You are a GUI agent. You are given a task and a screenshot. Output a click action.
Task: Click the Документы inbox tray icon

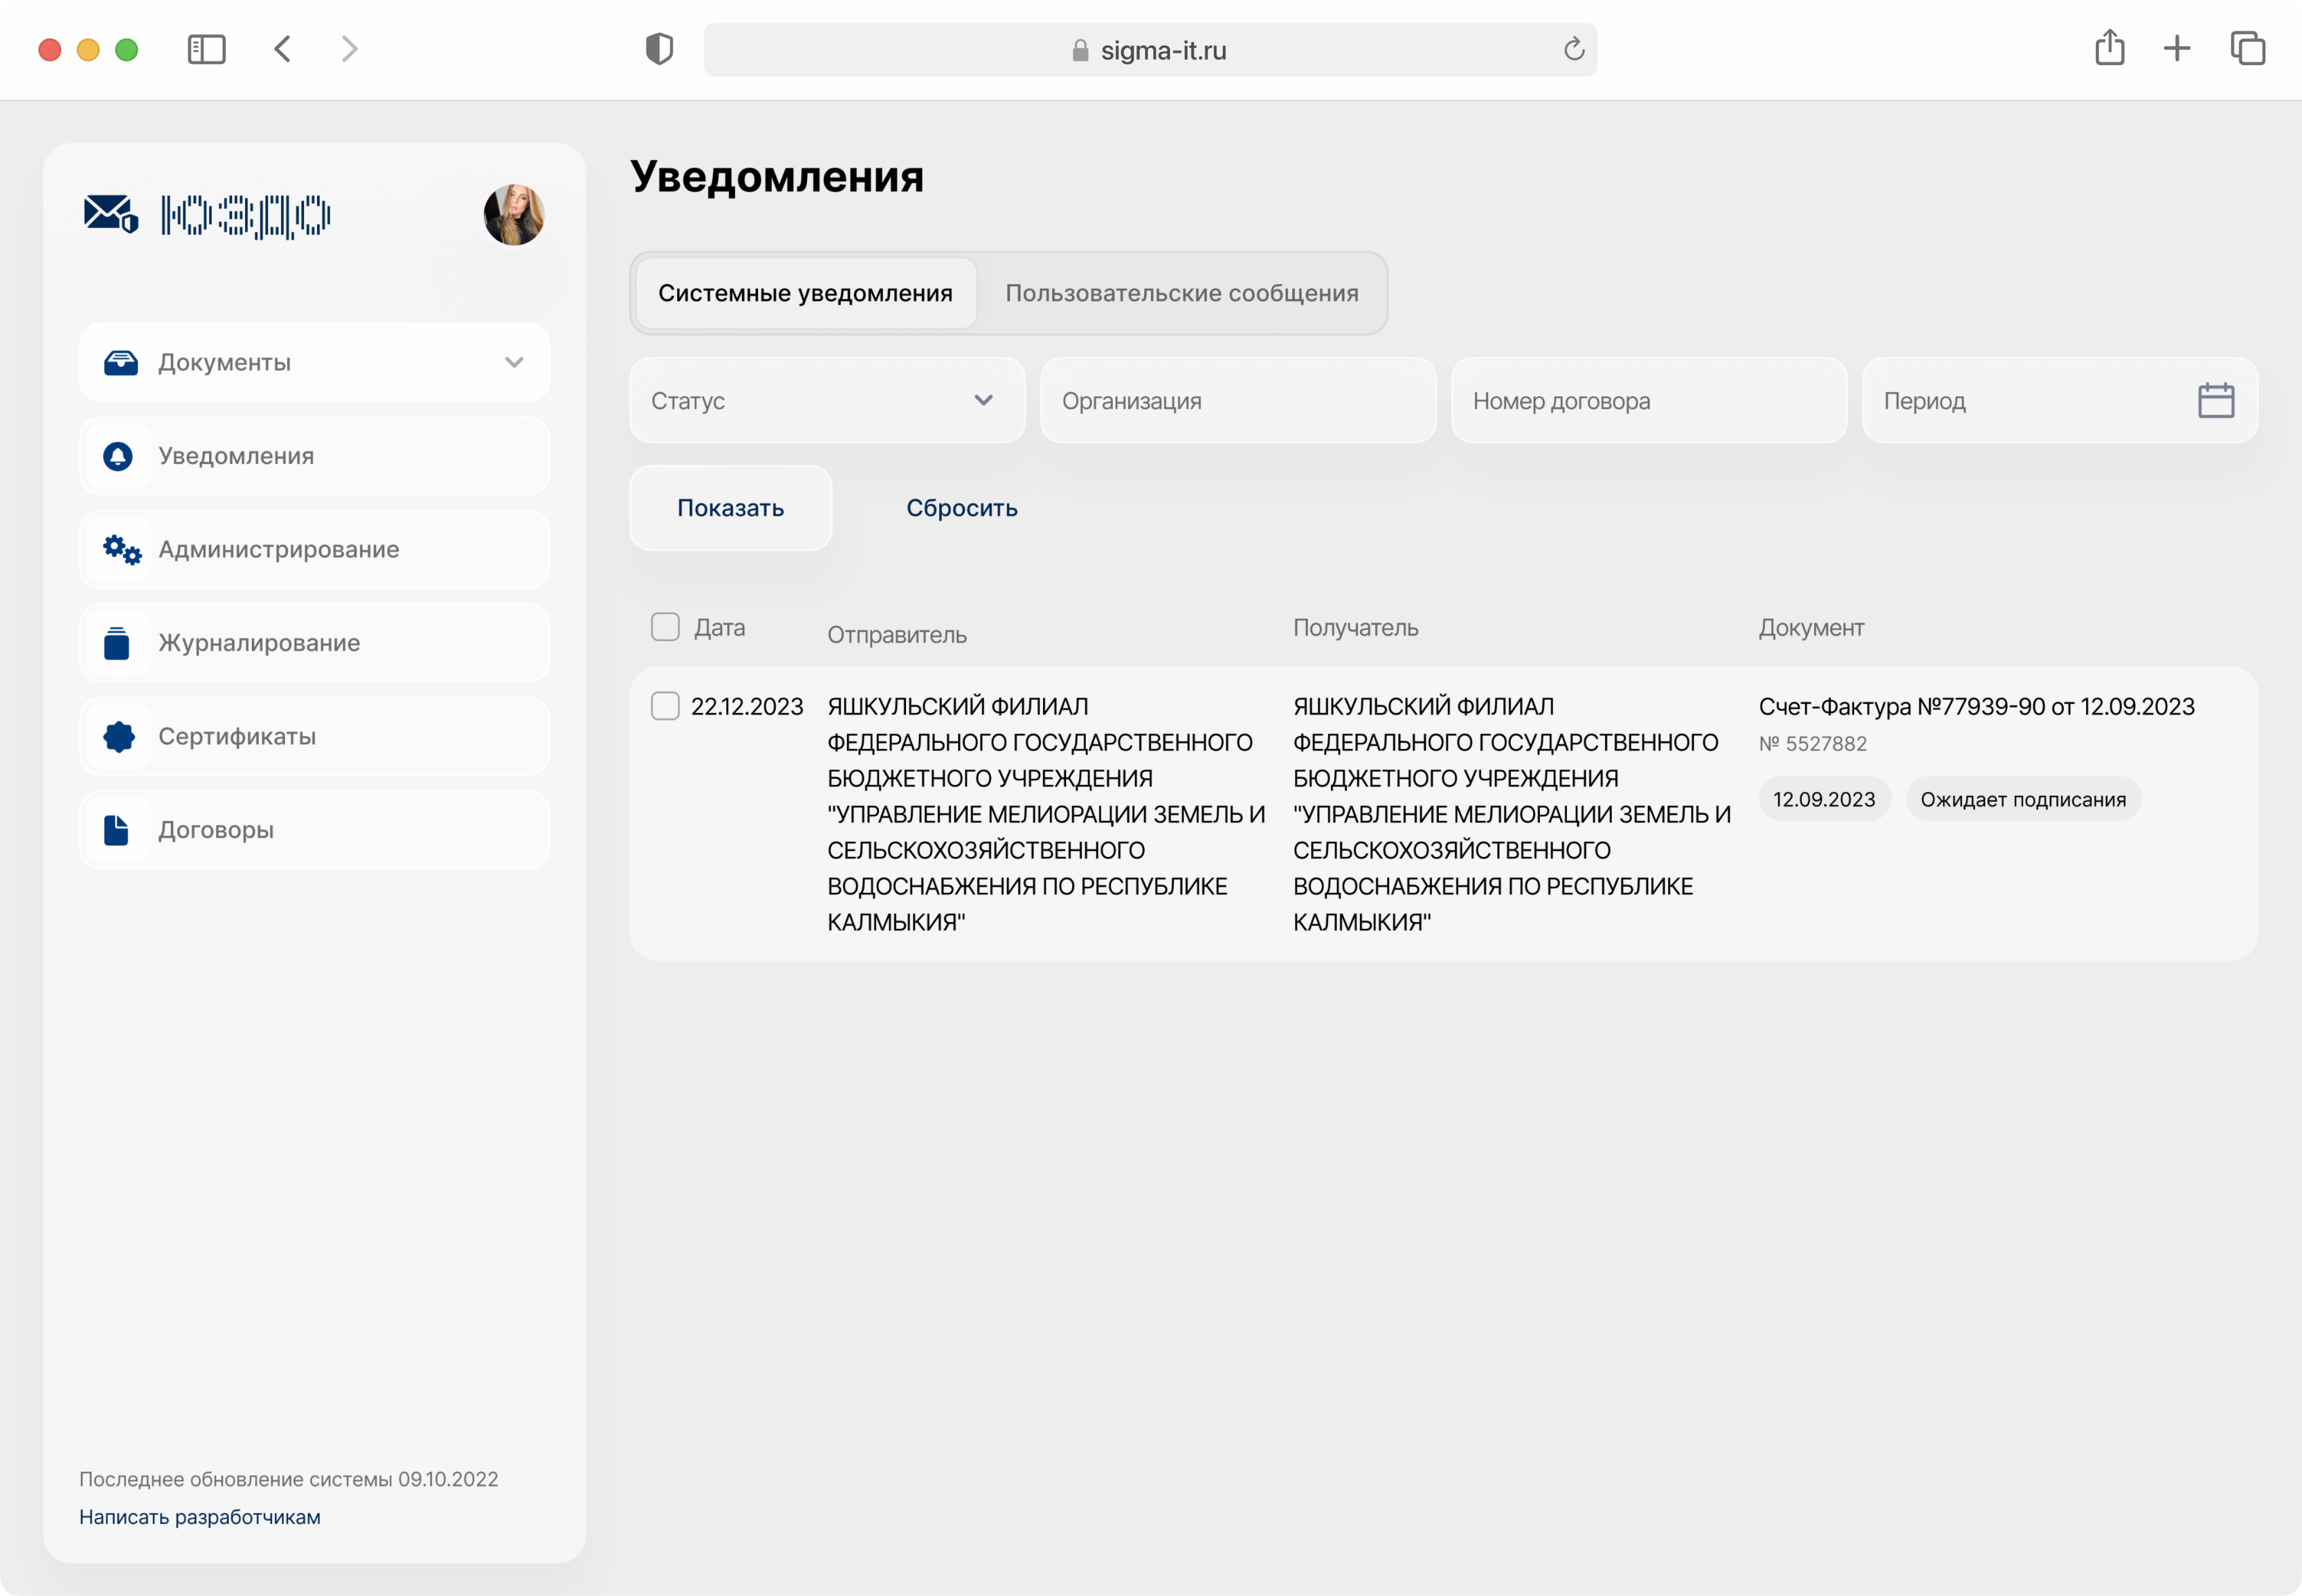tap(121, 362)
